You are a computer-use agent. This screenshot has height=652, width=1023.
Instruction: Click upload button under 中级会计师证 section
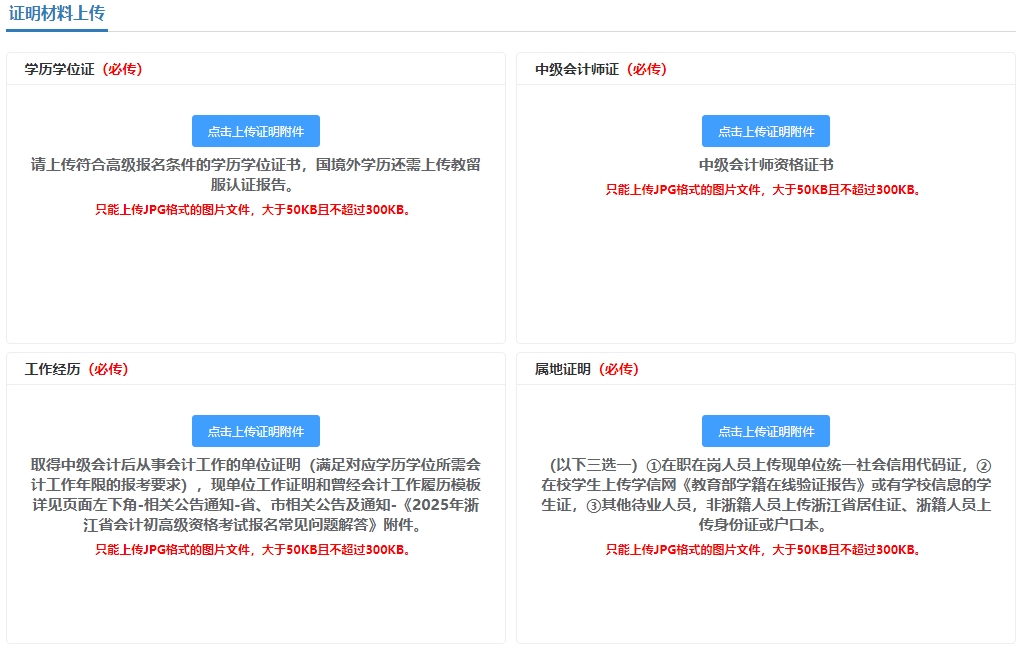765,130
